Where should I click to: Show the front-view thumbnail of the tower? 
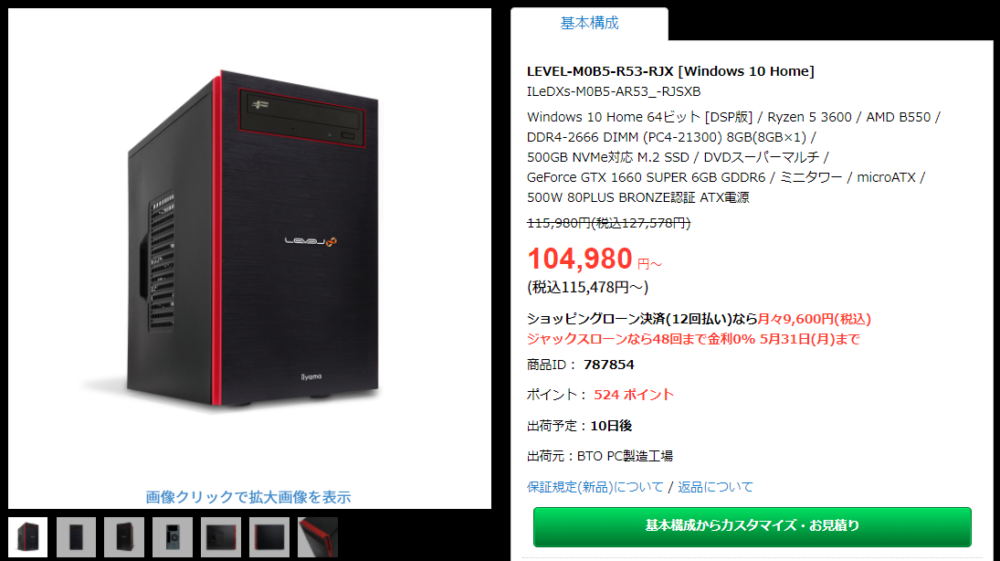[x=76, y=537]
